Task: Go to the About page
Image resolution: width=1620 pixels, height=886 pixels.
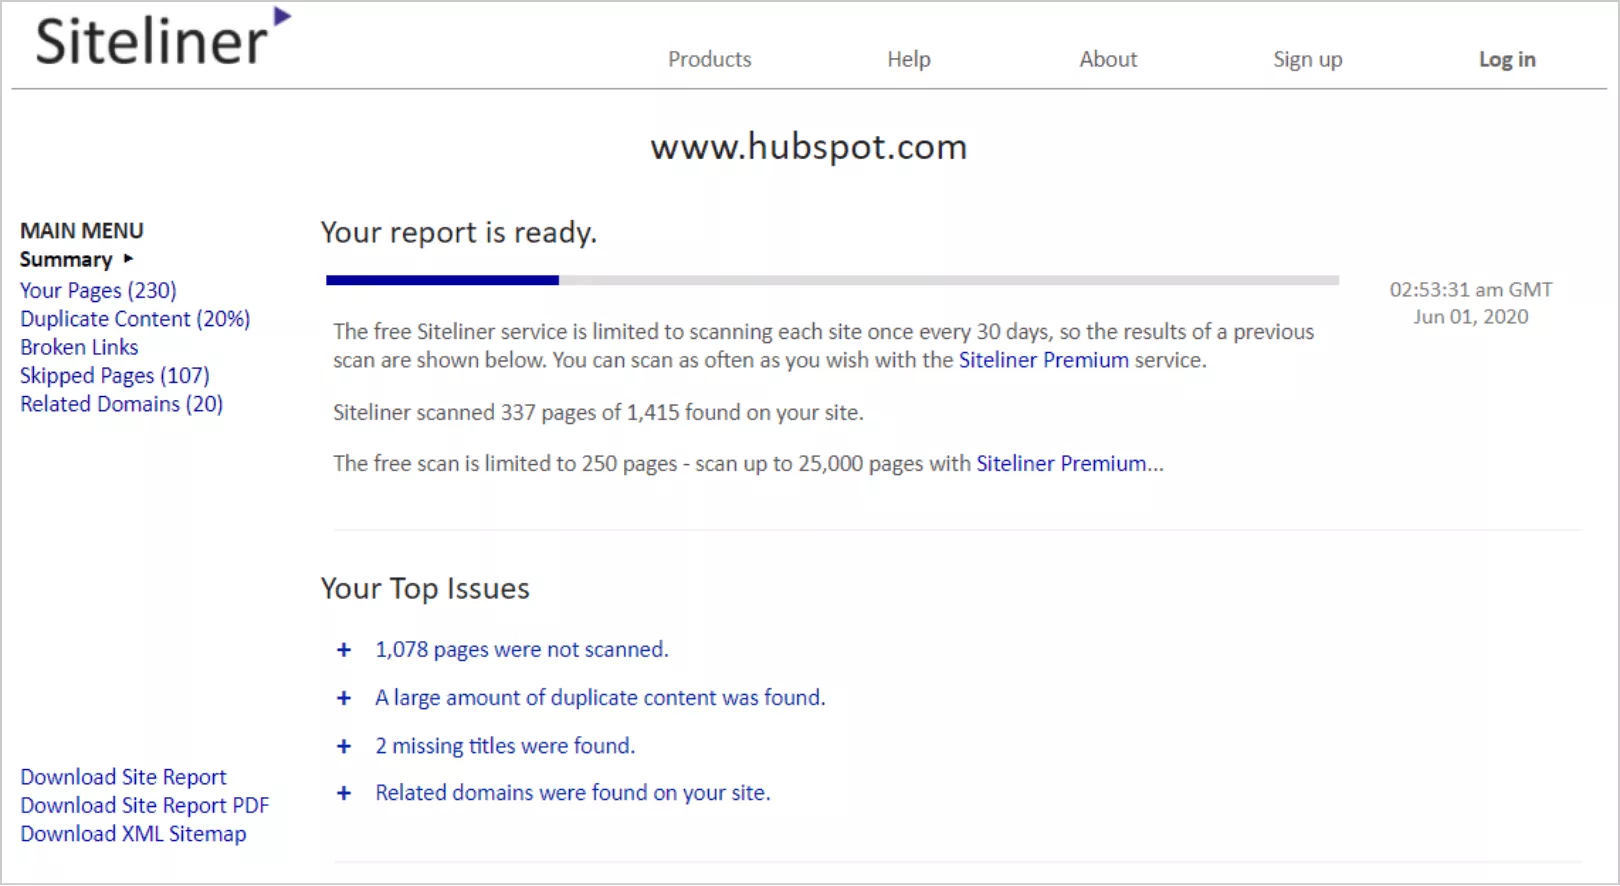Action: coord(1107,59)
